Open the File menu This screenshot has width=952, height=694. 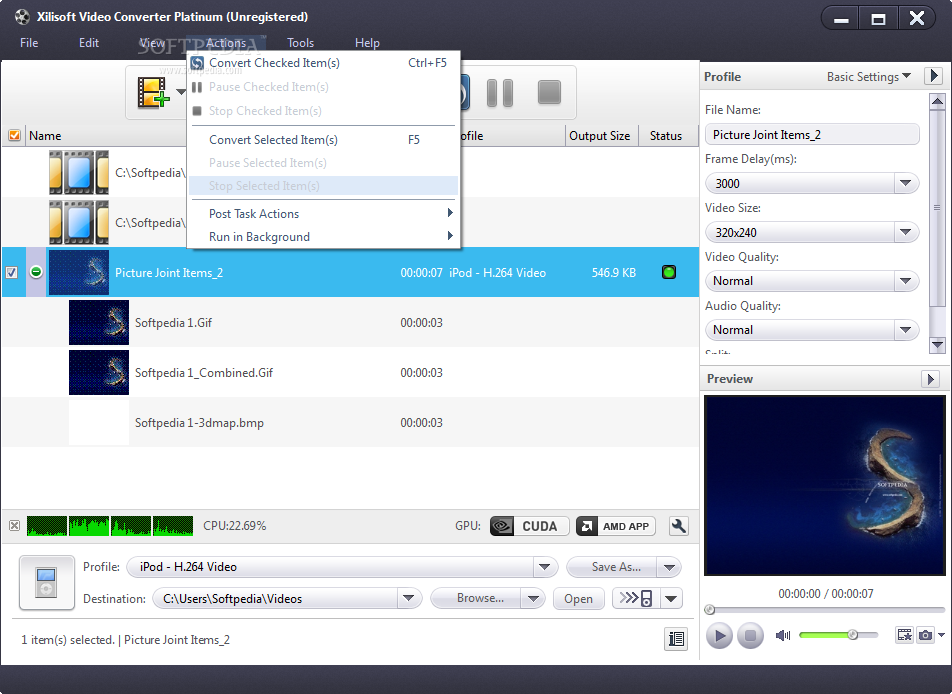click(x=29, y=43)
